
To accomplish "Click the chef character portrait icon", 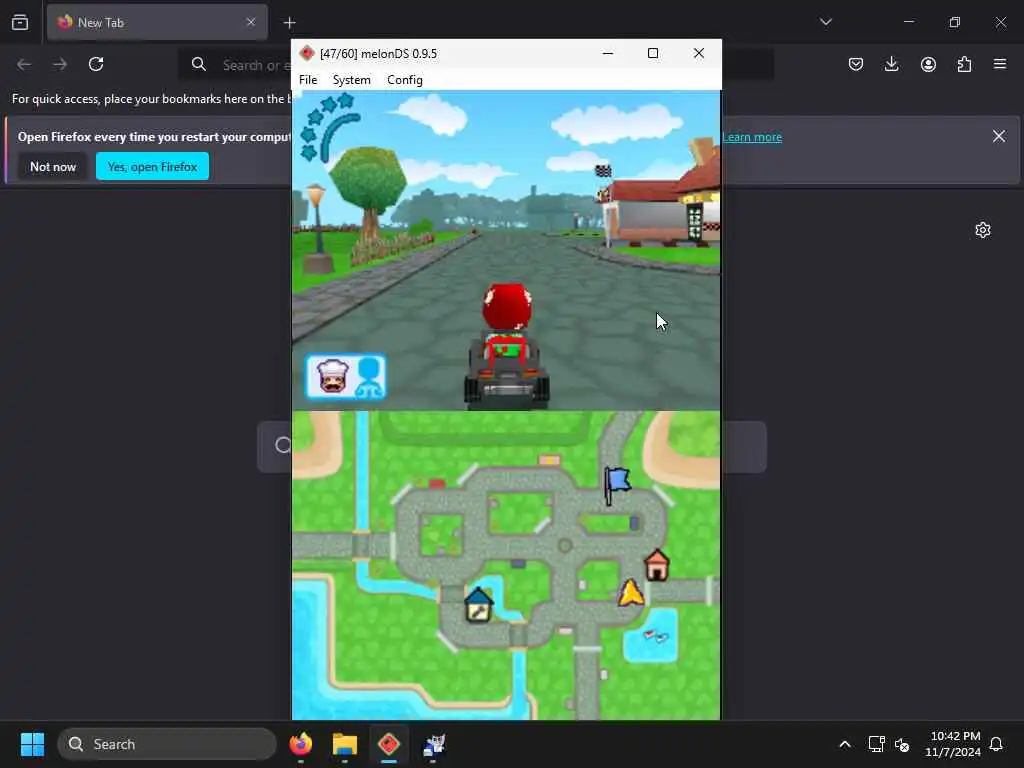I will click(x=332, y=377).
